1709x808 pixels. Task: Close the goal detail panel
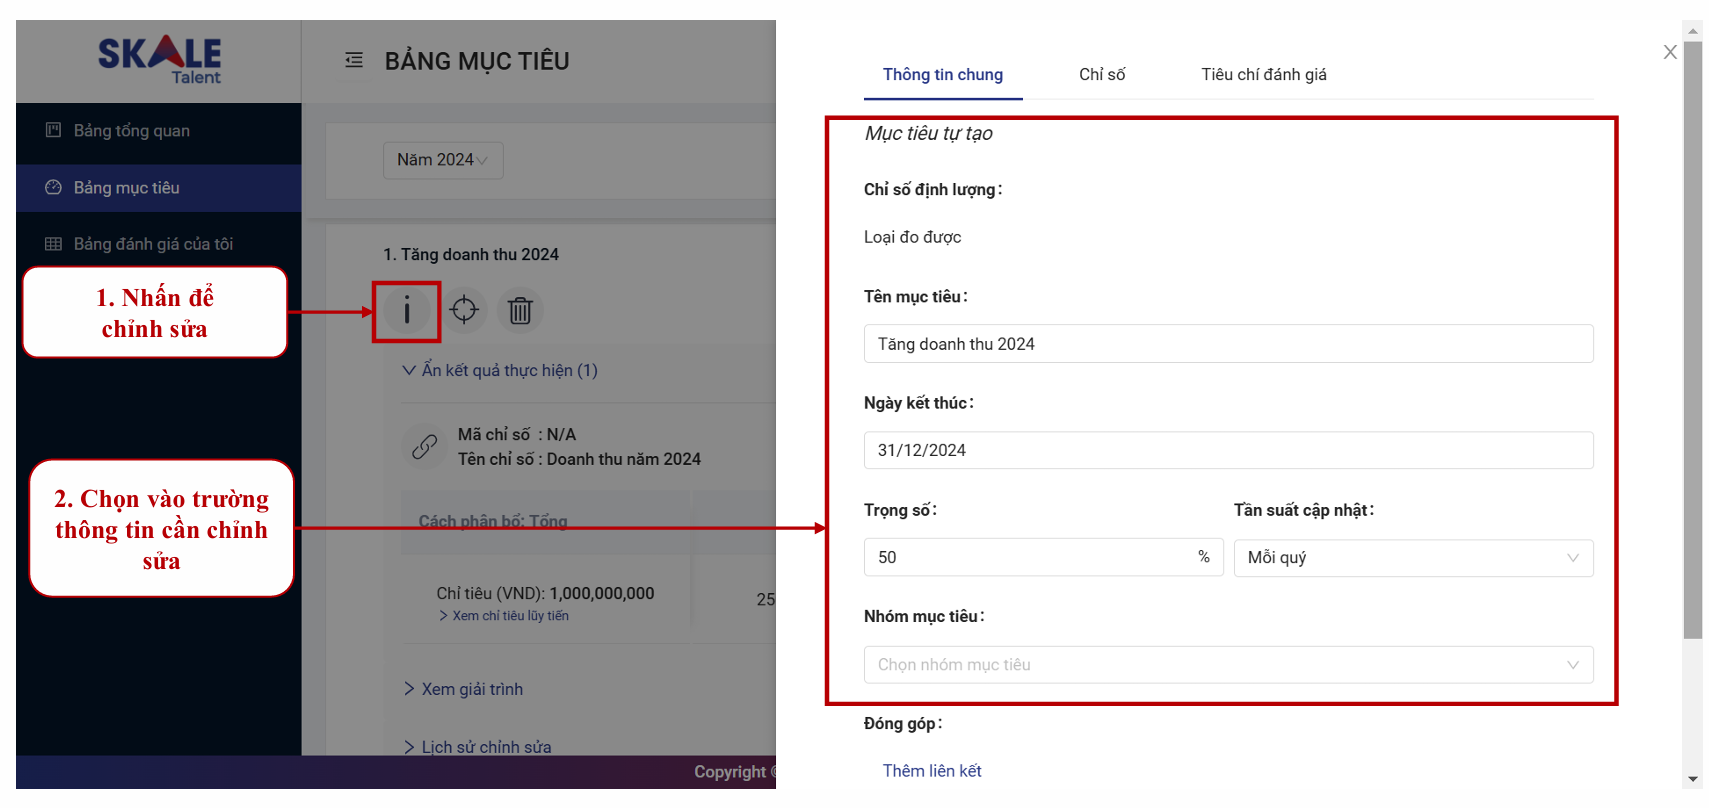[x=1669, y=52]
